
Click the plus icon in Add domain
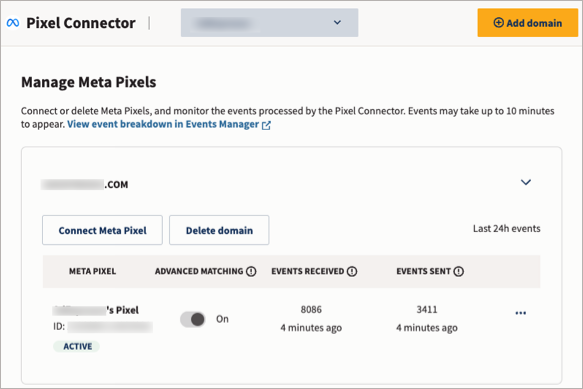tap(499, 23)
